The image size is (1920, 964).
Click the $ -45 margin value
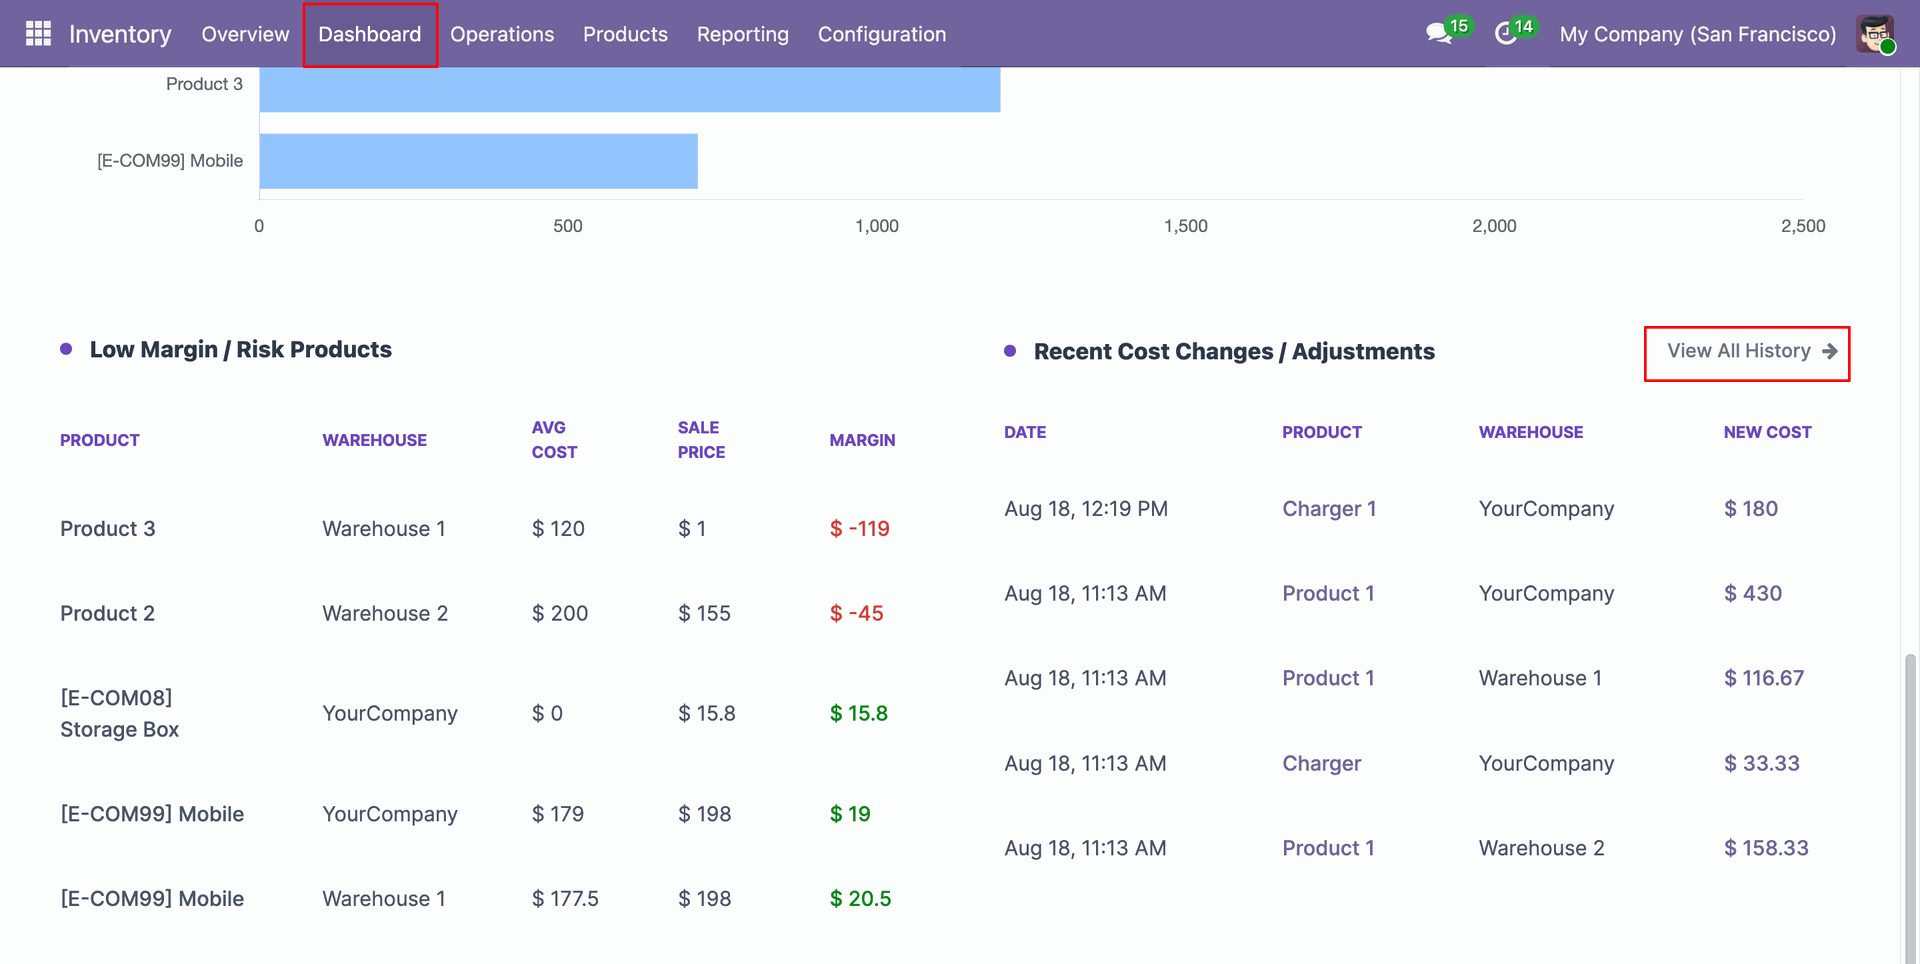pos(856,613)
